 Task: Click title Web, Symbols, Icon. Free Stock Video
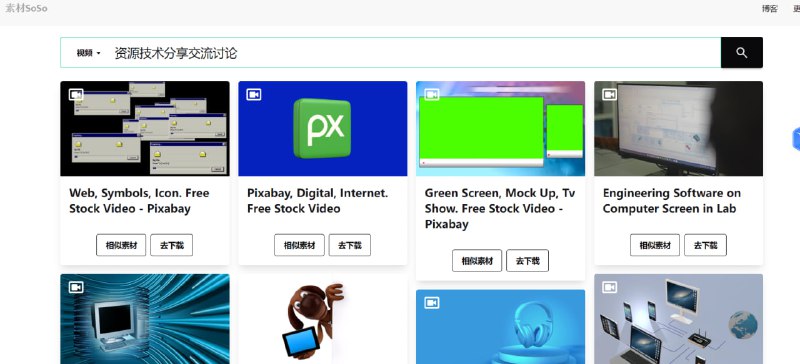pyautogui.click(x=139, y=201)
